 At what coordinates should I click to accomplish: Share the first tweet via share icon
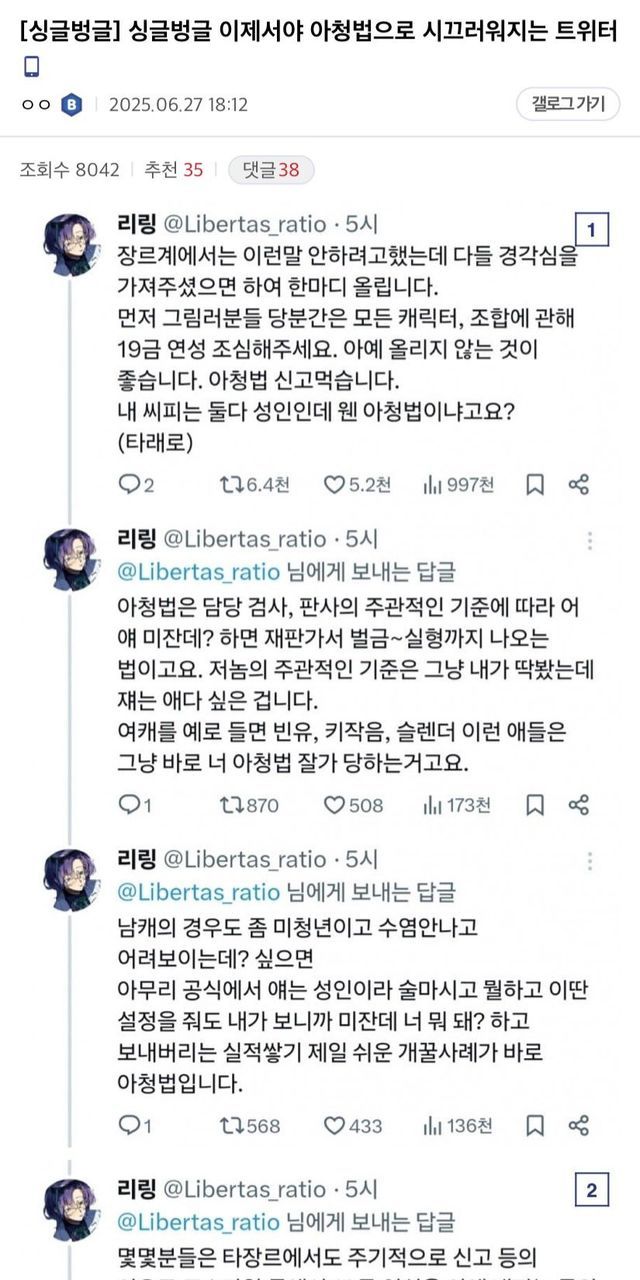578,484
